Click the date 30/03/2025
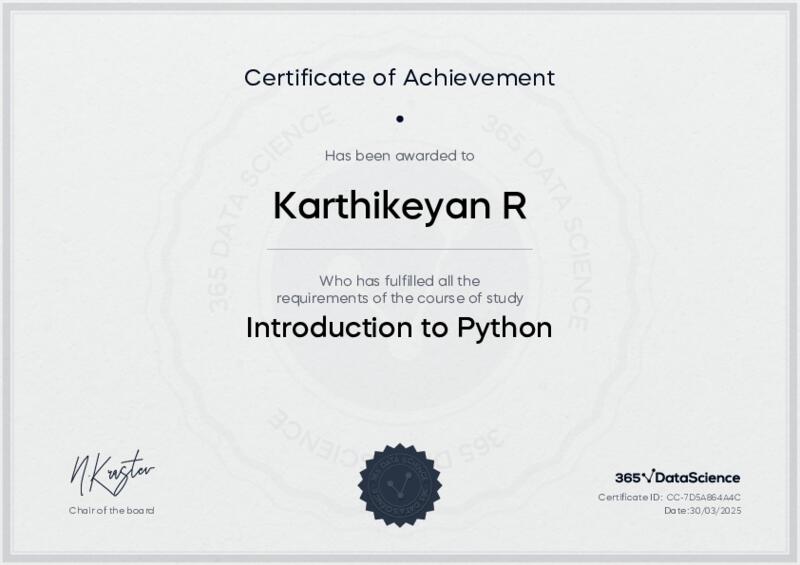Viewport: 800px width, 565px height. (715, 510)
